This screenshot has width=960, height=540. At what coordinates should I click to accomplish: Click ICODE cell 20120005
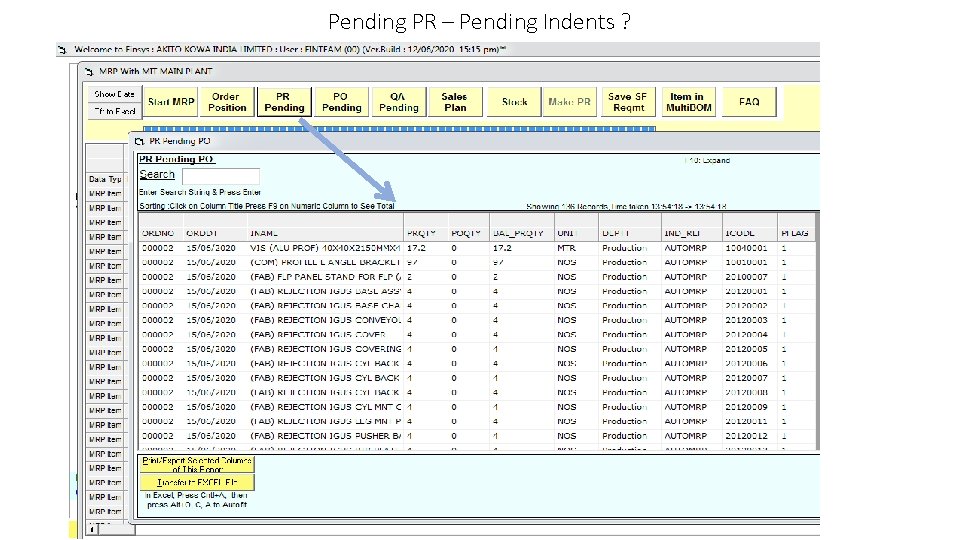[x=746, y=349]
